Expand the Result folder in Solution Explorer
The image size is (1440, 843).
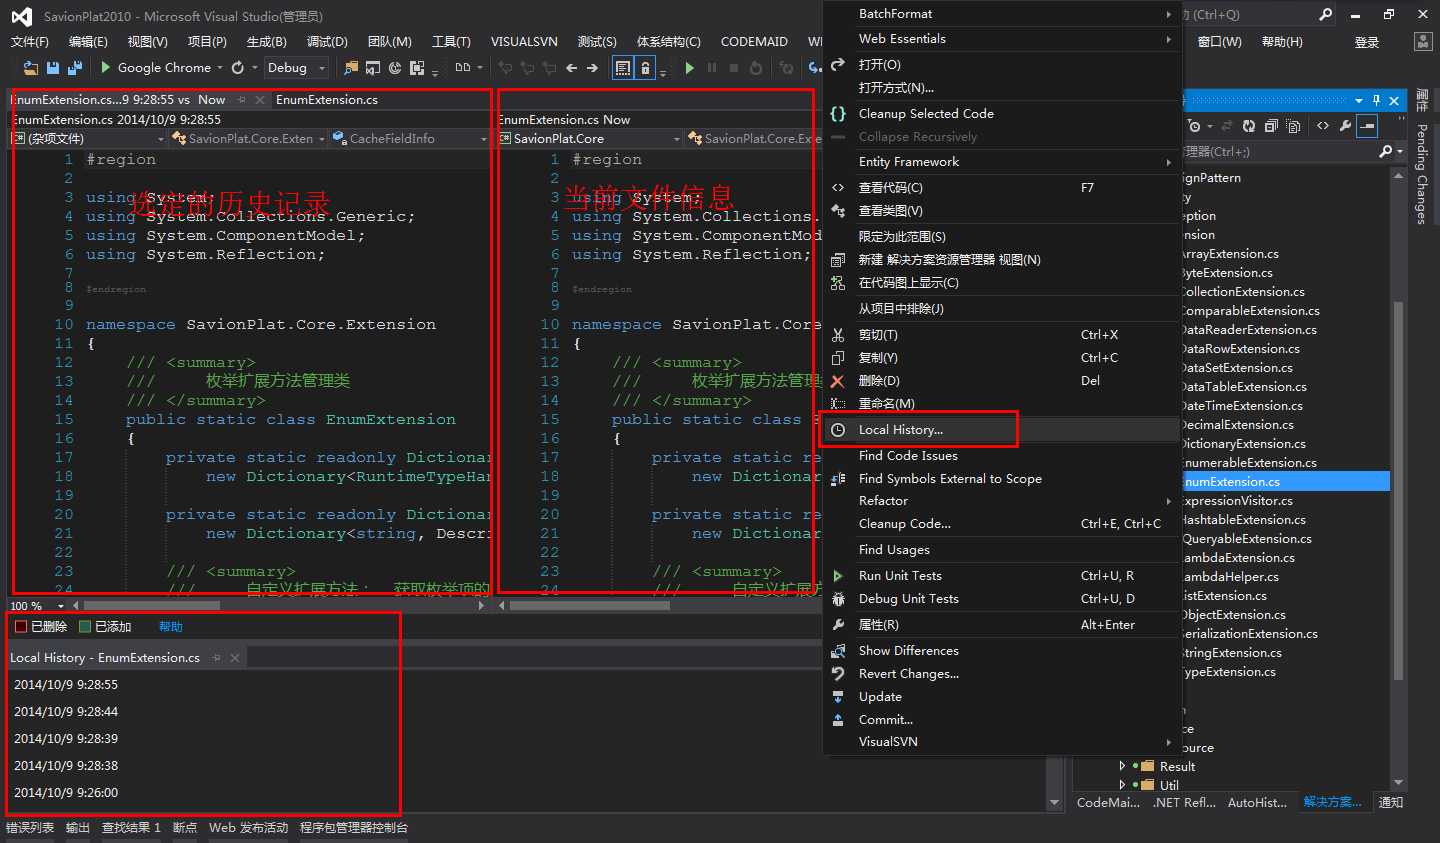1122,766
